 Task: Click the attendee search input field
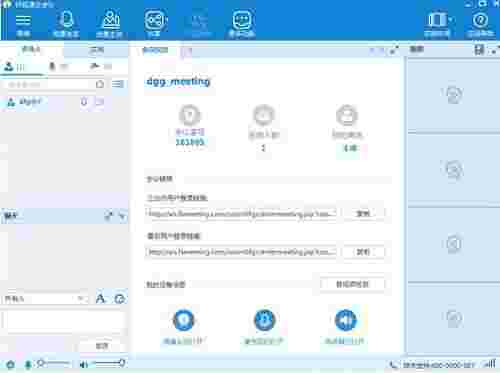point(49,84)
